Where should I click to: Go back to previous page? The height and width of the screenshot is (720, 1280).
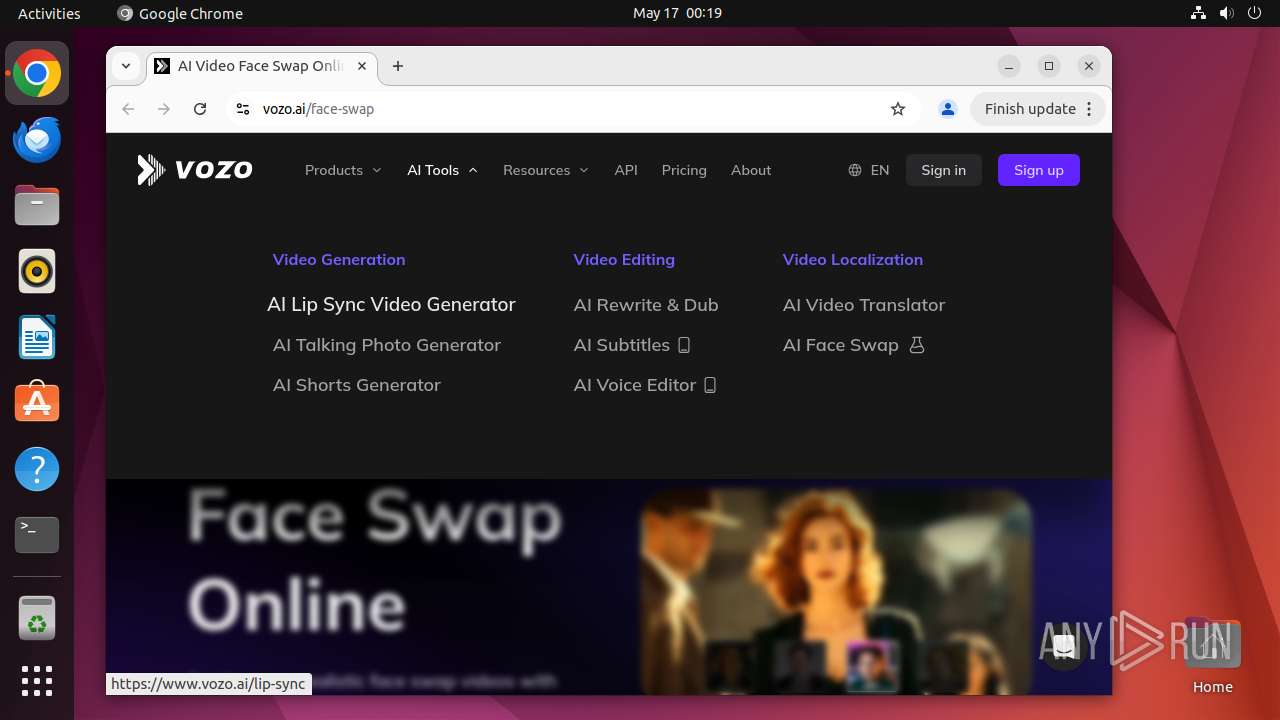[128, 109]
